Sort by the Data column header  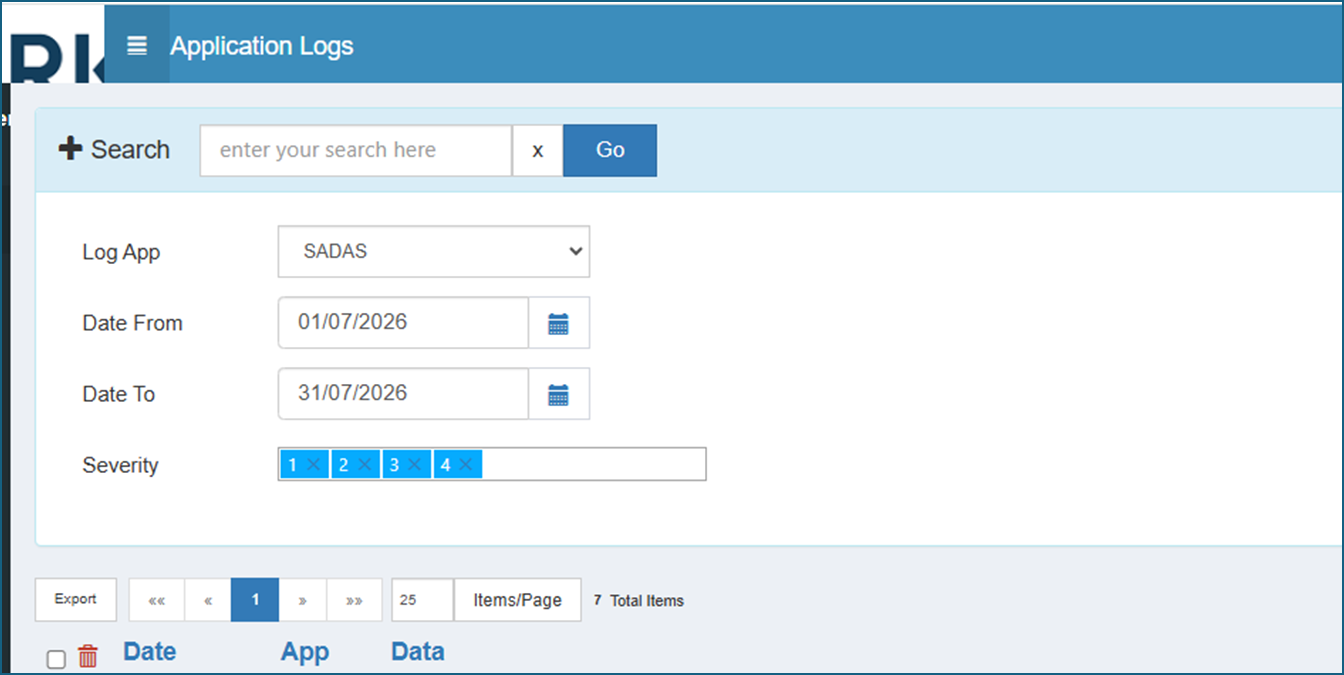pos(418,652)
